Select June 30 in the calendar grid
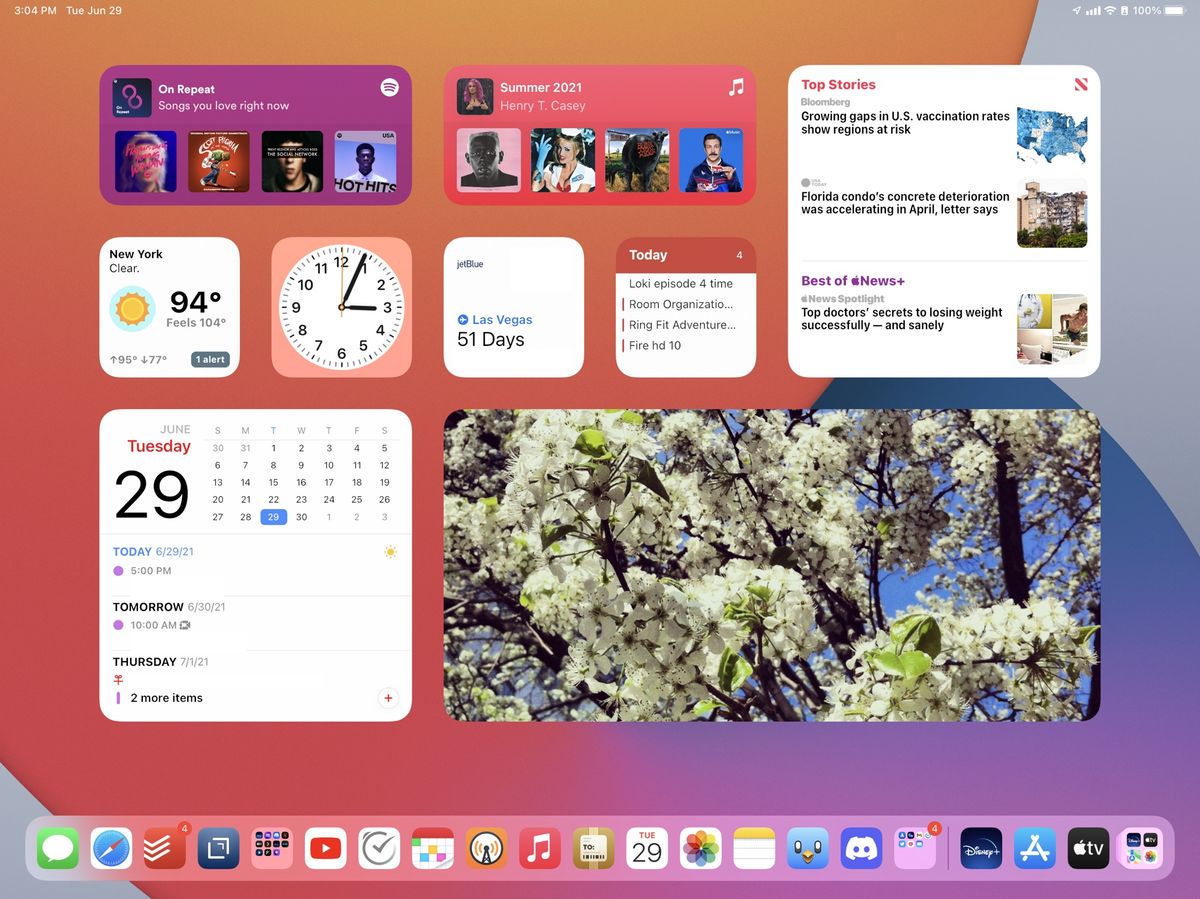Screen dimensions: 1200x899 tap(301, 517)
